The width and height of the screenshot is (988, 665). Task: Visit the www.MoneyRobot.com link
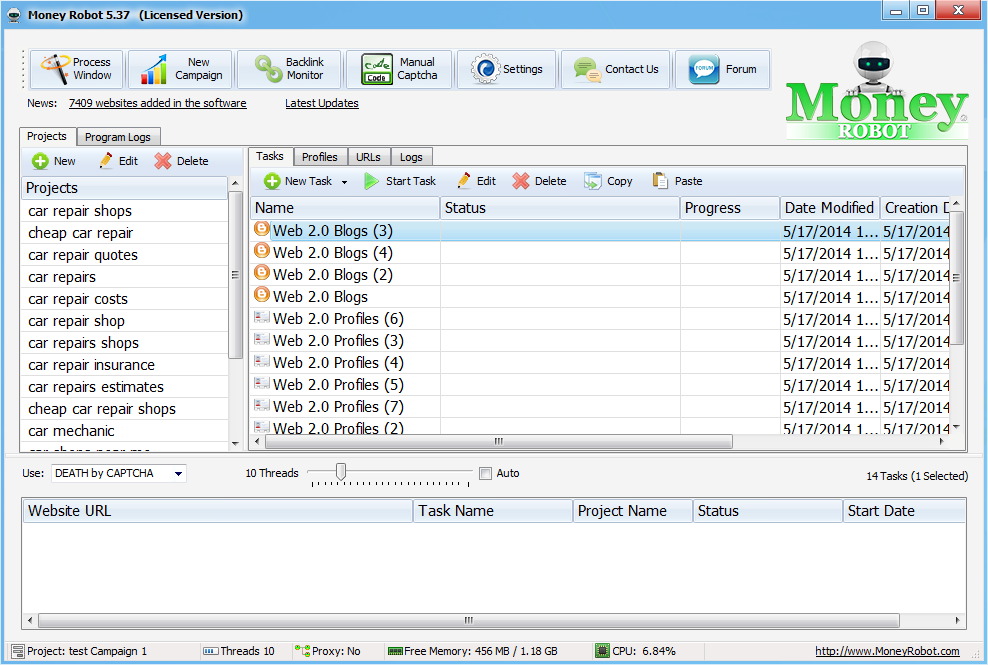pos(887,651)
